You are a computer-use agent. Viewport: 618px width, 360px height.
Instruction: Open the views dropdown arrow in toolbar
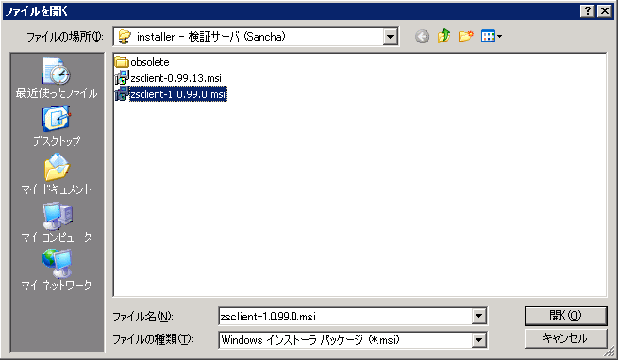coord(499,37)
